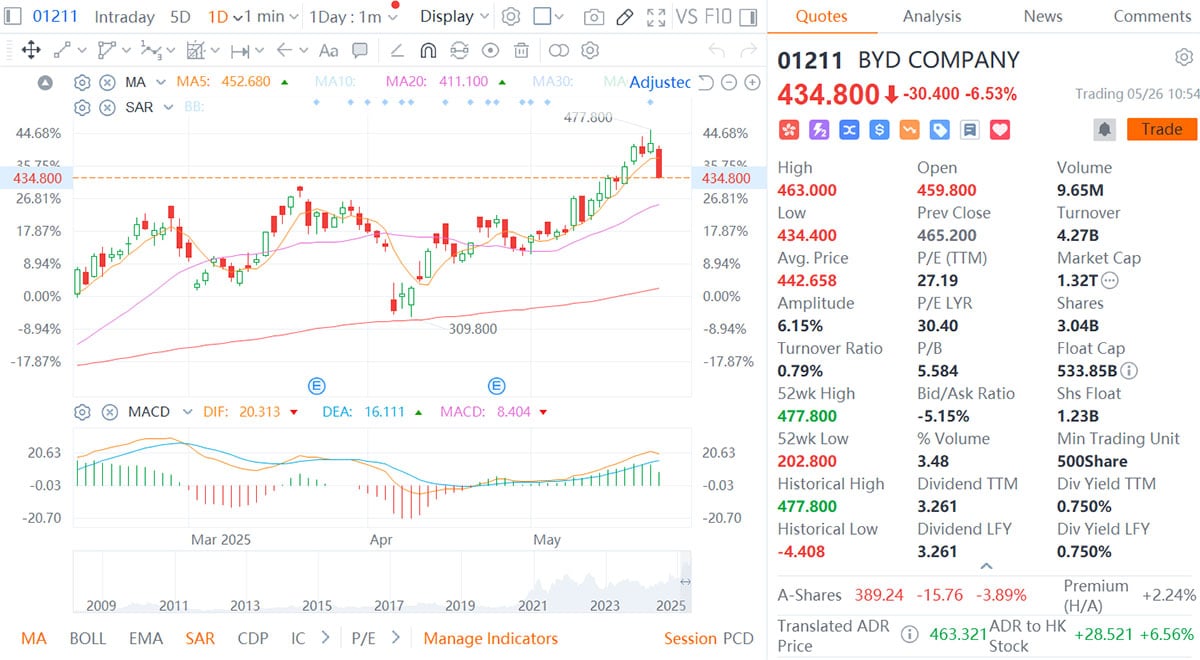Select the text annotation Aa tool
Image resolution: width=1200 pixels, height=660 pixels.
(x=328, y=50)
